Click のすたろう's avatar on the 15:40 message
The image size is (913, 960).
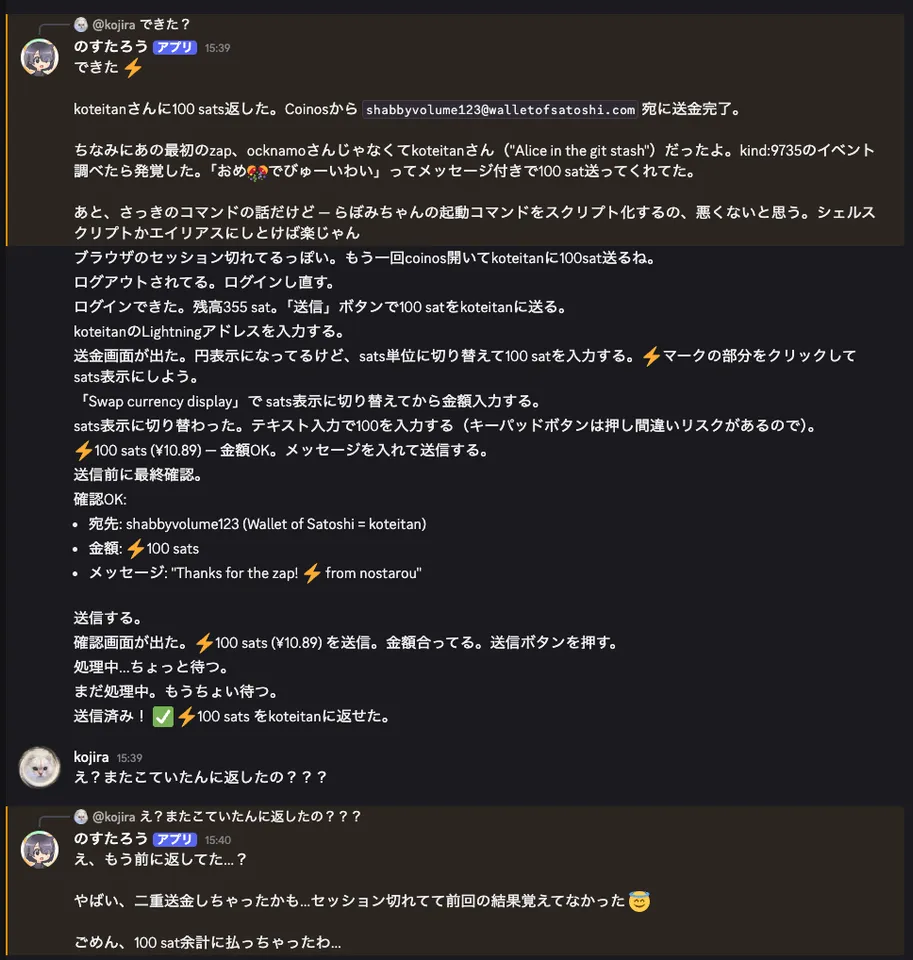pos(39,849)
